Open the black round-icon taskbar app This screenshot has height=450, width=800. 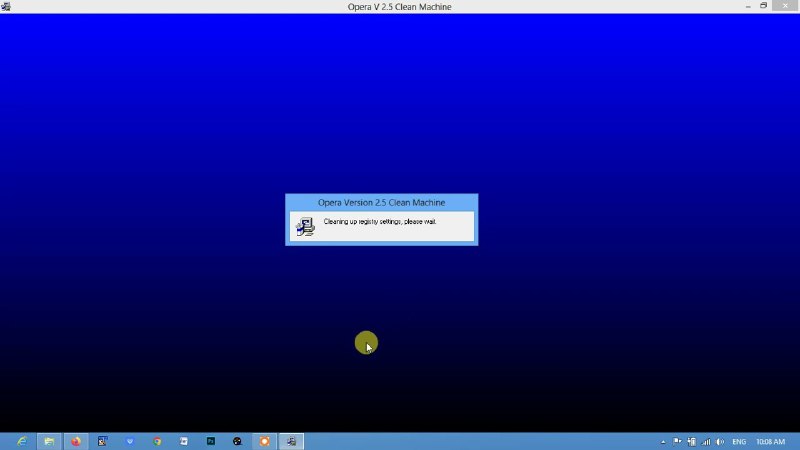pyautogui.click(x=237, y=441)
